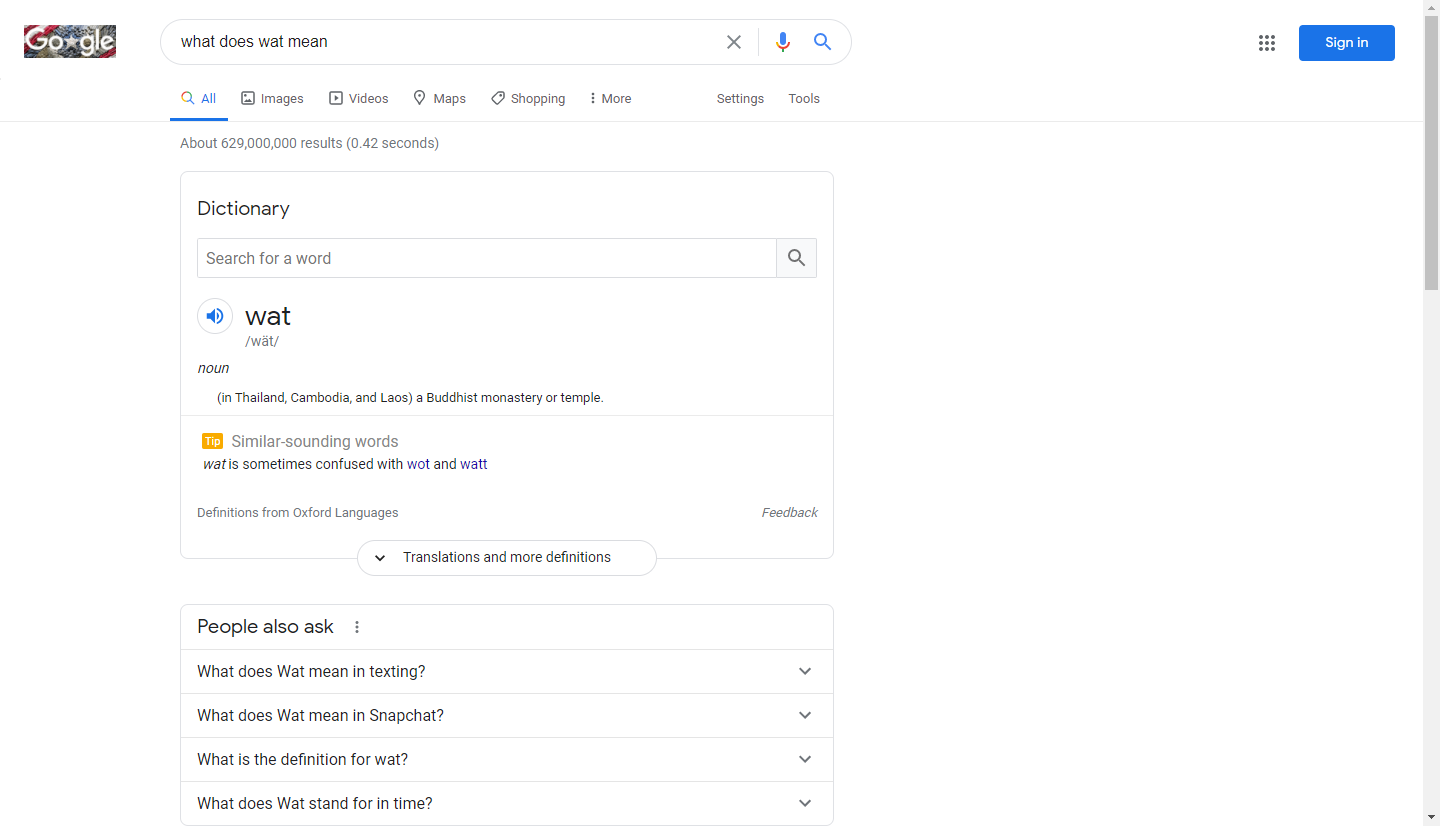The image size is (1440, 826).
Task: Expand "What does Wat mean in texting?"
Action: [x=506, y=672]
